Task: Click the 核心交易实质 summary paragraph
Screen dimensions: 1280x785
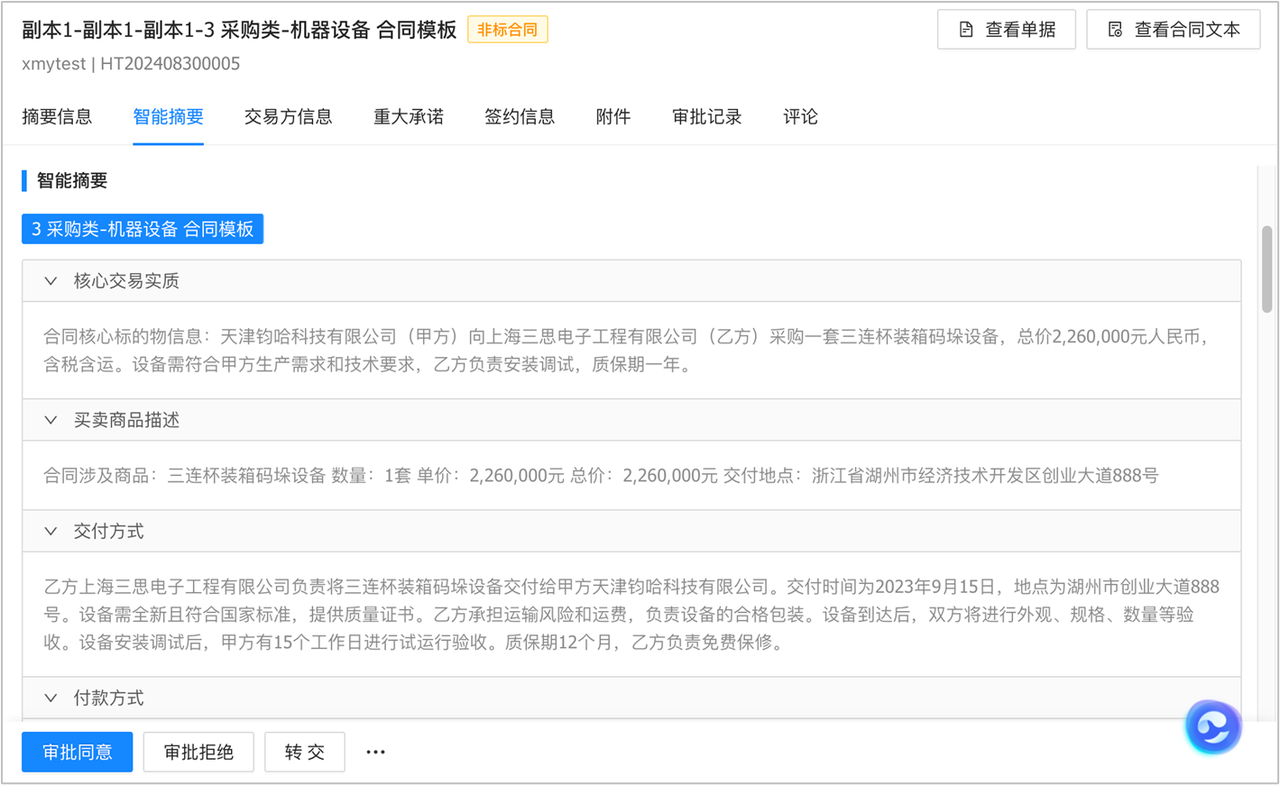Action: click(627, 350)
